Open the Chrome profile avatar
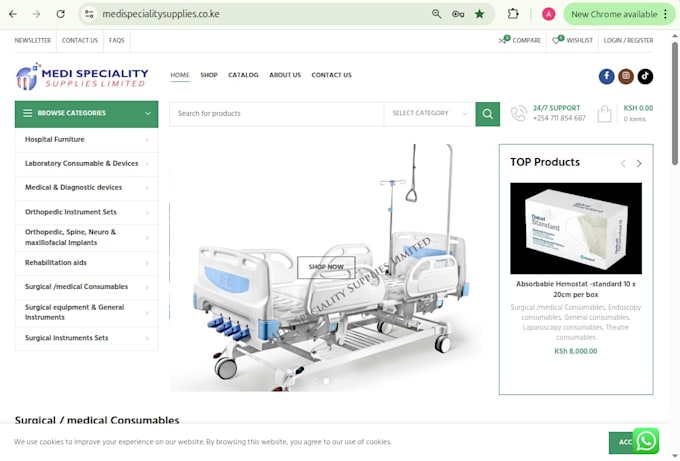 549,14
